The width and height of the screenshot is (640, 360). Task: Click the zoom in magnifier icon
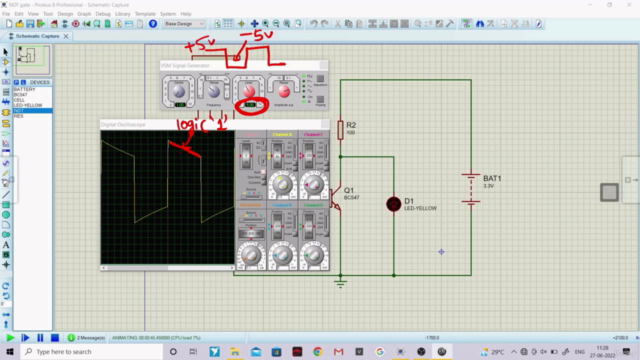265,24
